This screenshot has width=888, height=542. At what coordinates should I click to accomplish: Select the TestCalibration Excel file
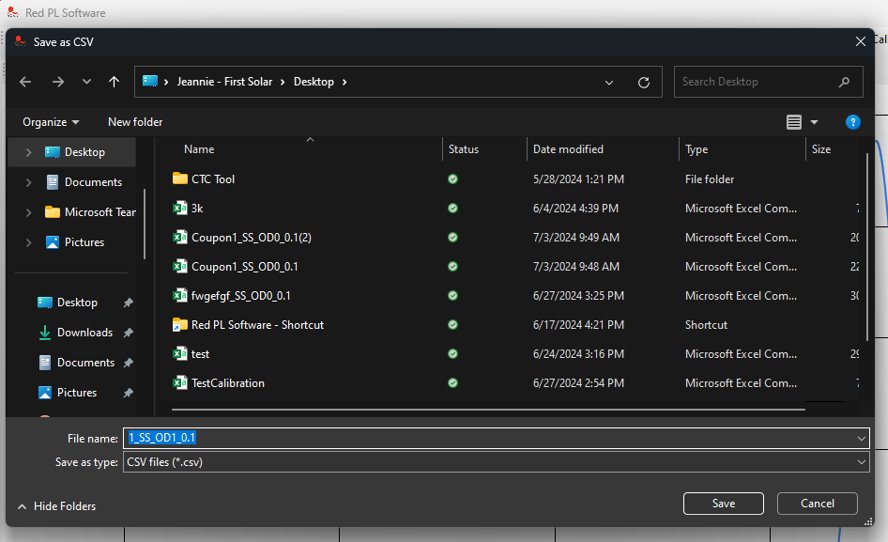click(228, 383)
